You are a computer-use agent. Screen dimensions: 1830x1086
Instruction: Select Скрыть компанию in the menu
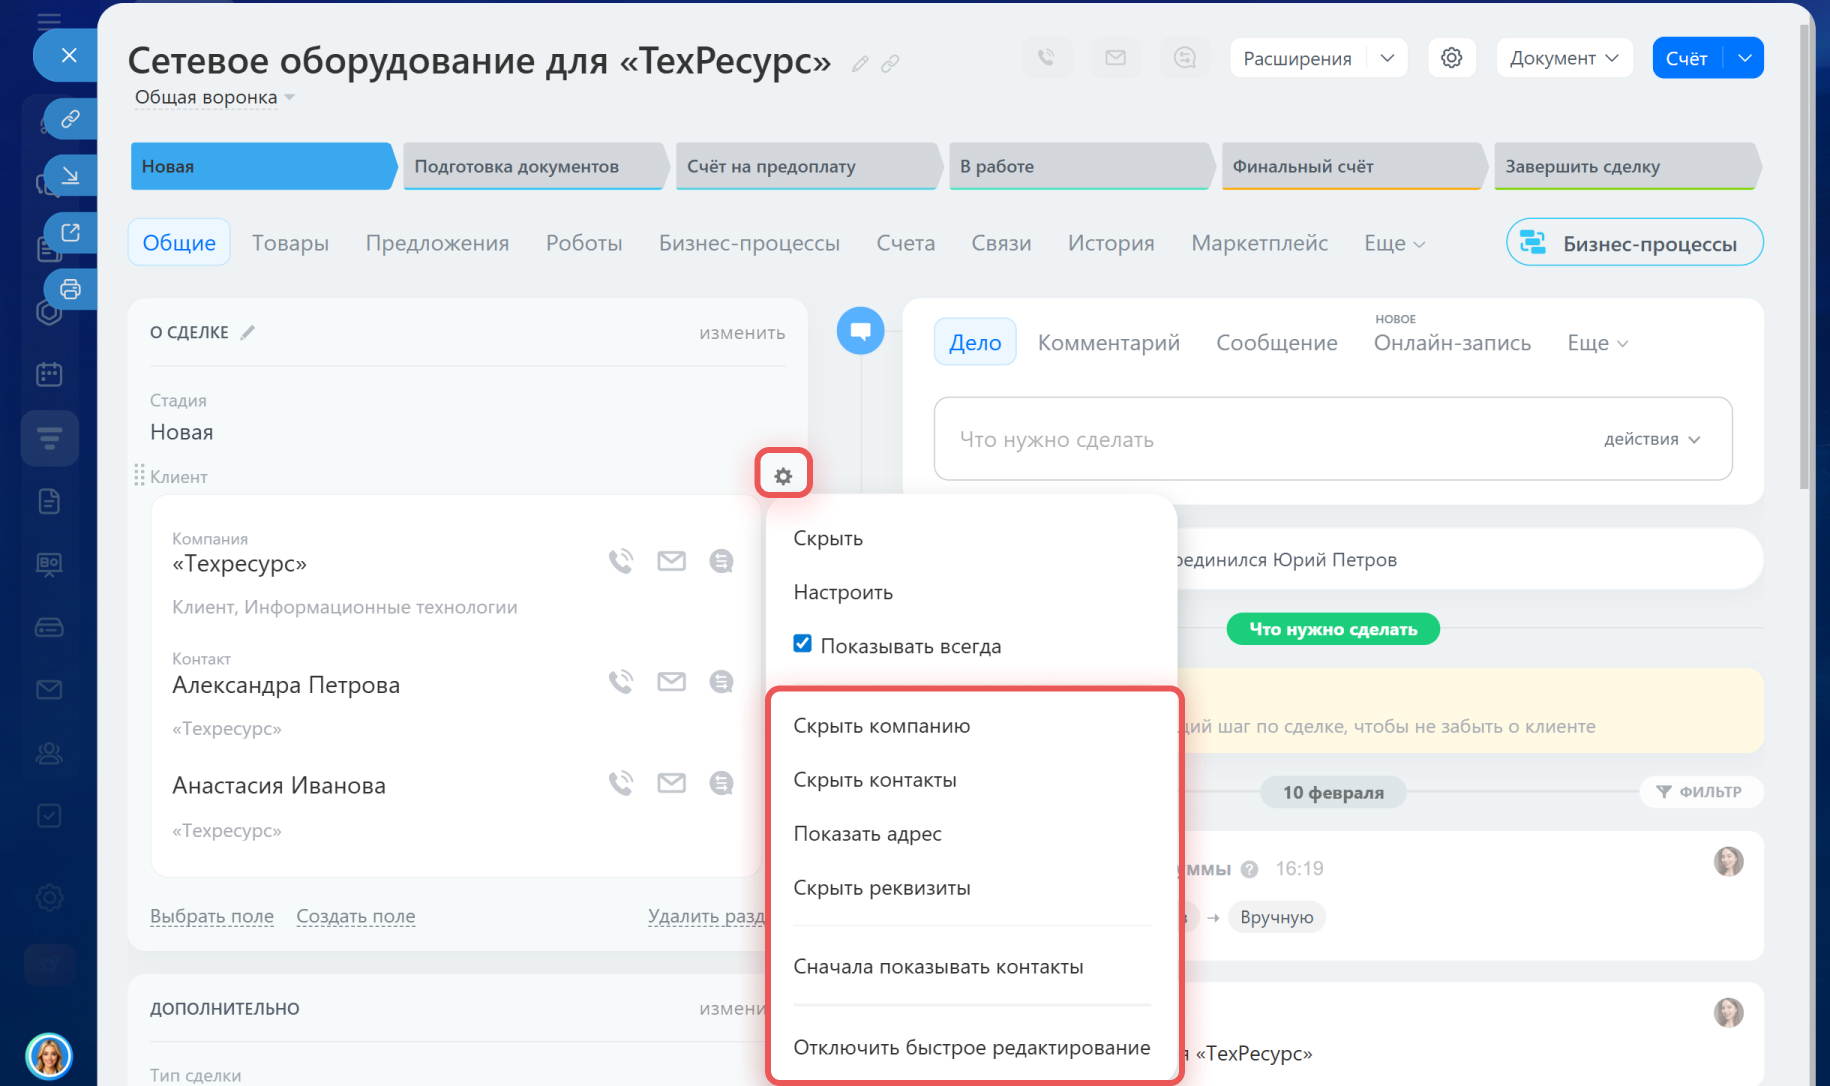pyautogui.click(x=881, y=726)
